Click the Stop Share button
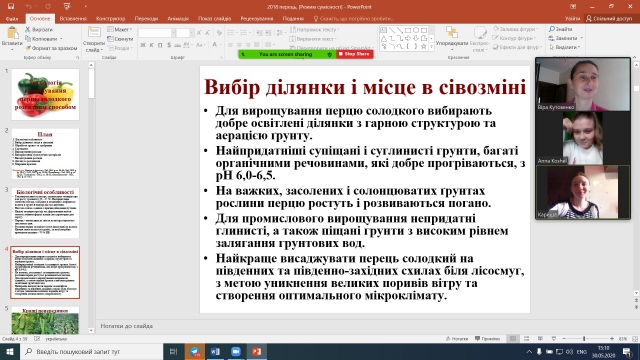 tap(354, 54)
